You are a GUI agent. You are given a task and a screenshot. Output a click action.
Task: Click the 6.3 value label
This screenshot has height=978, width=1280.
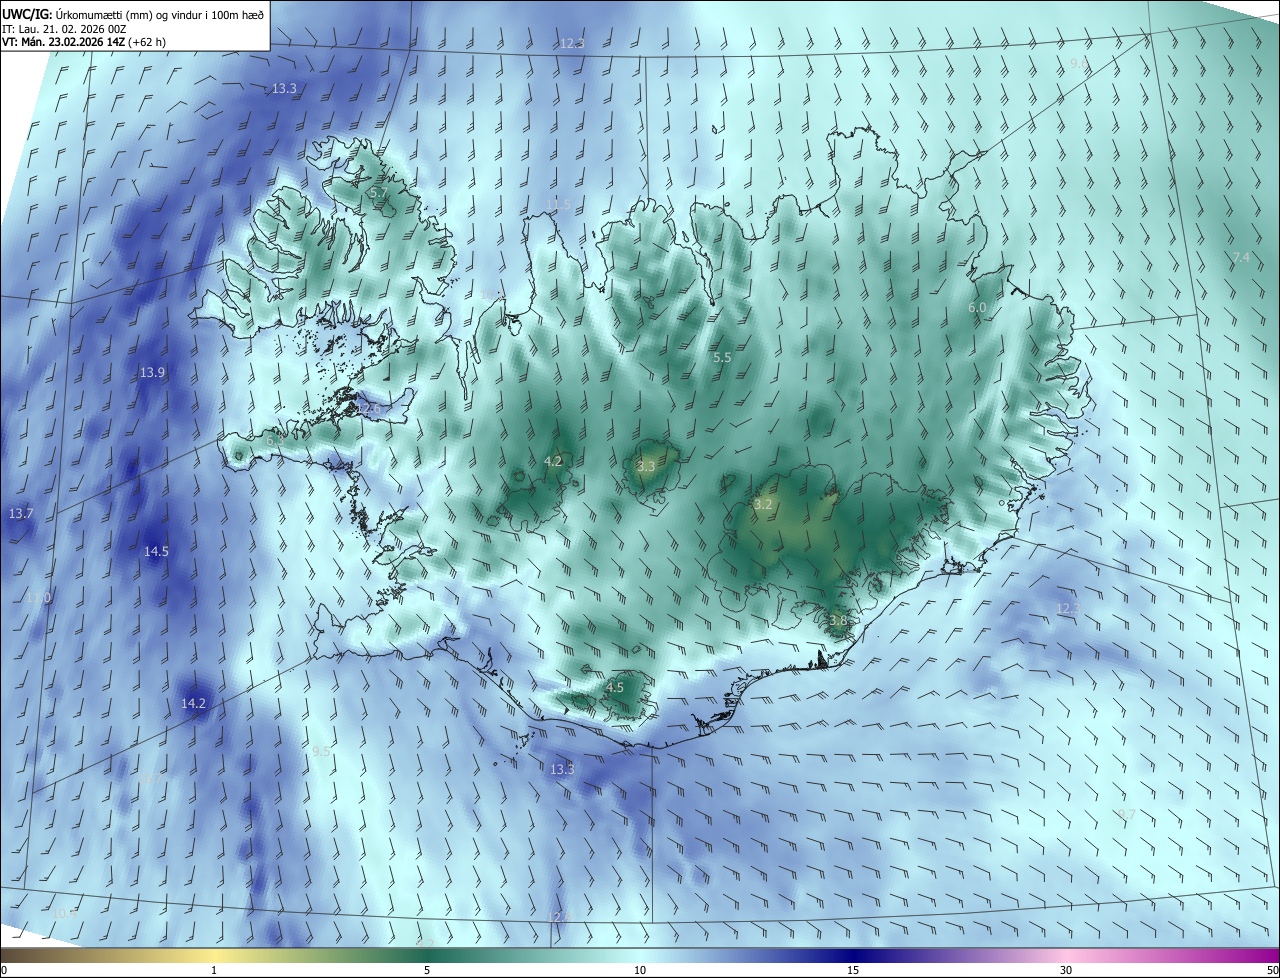point(276,439)
